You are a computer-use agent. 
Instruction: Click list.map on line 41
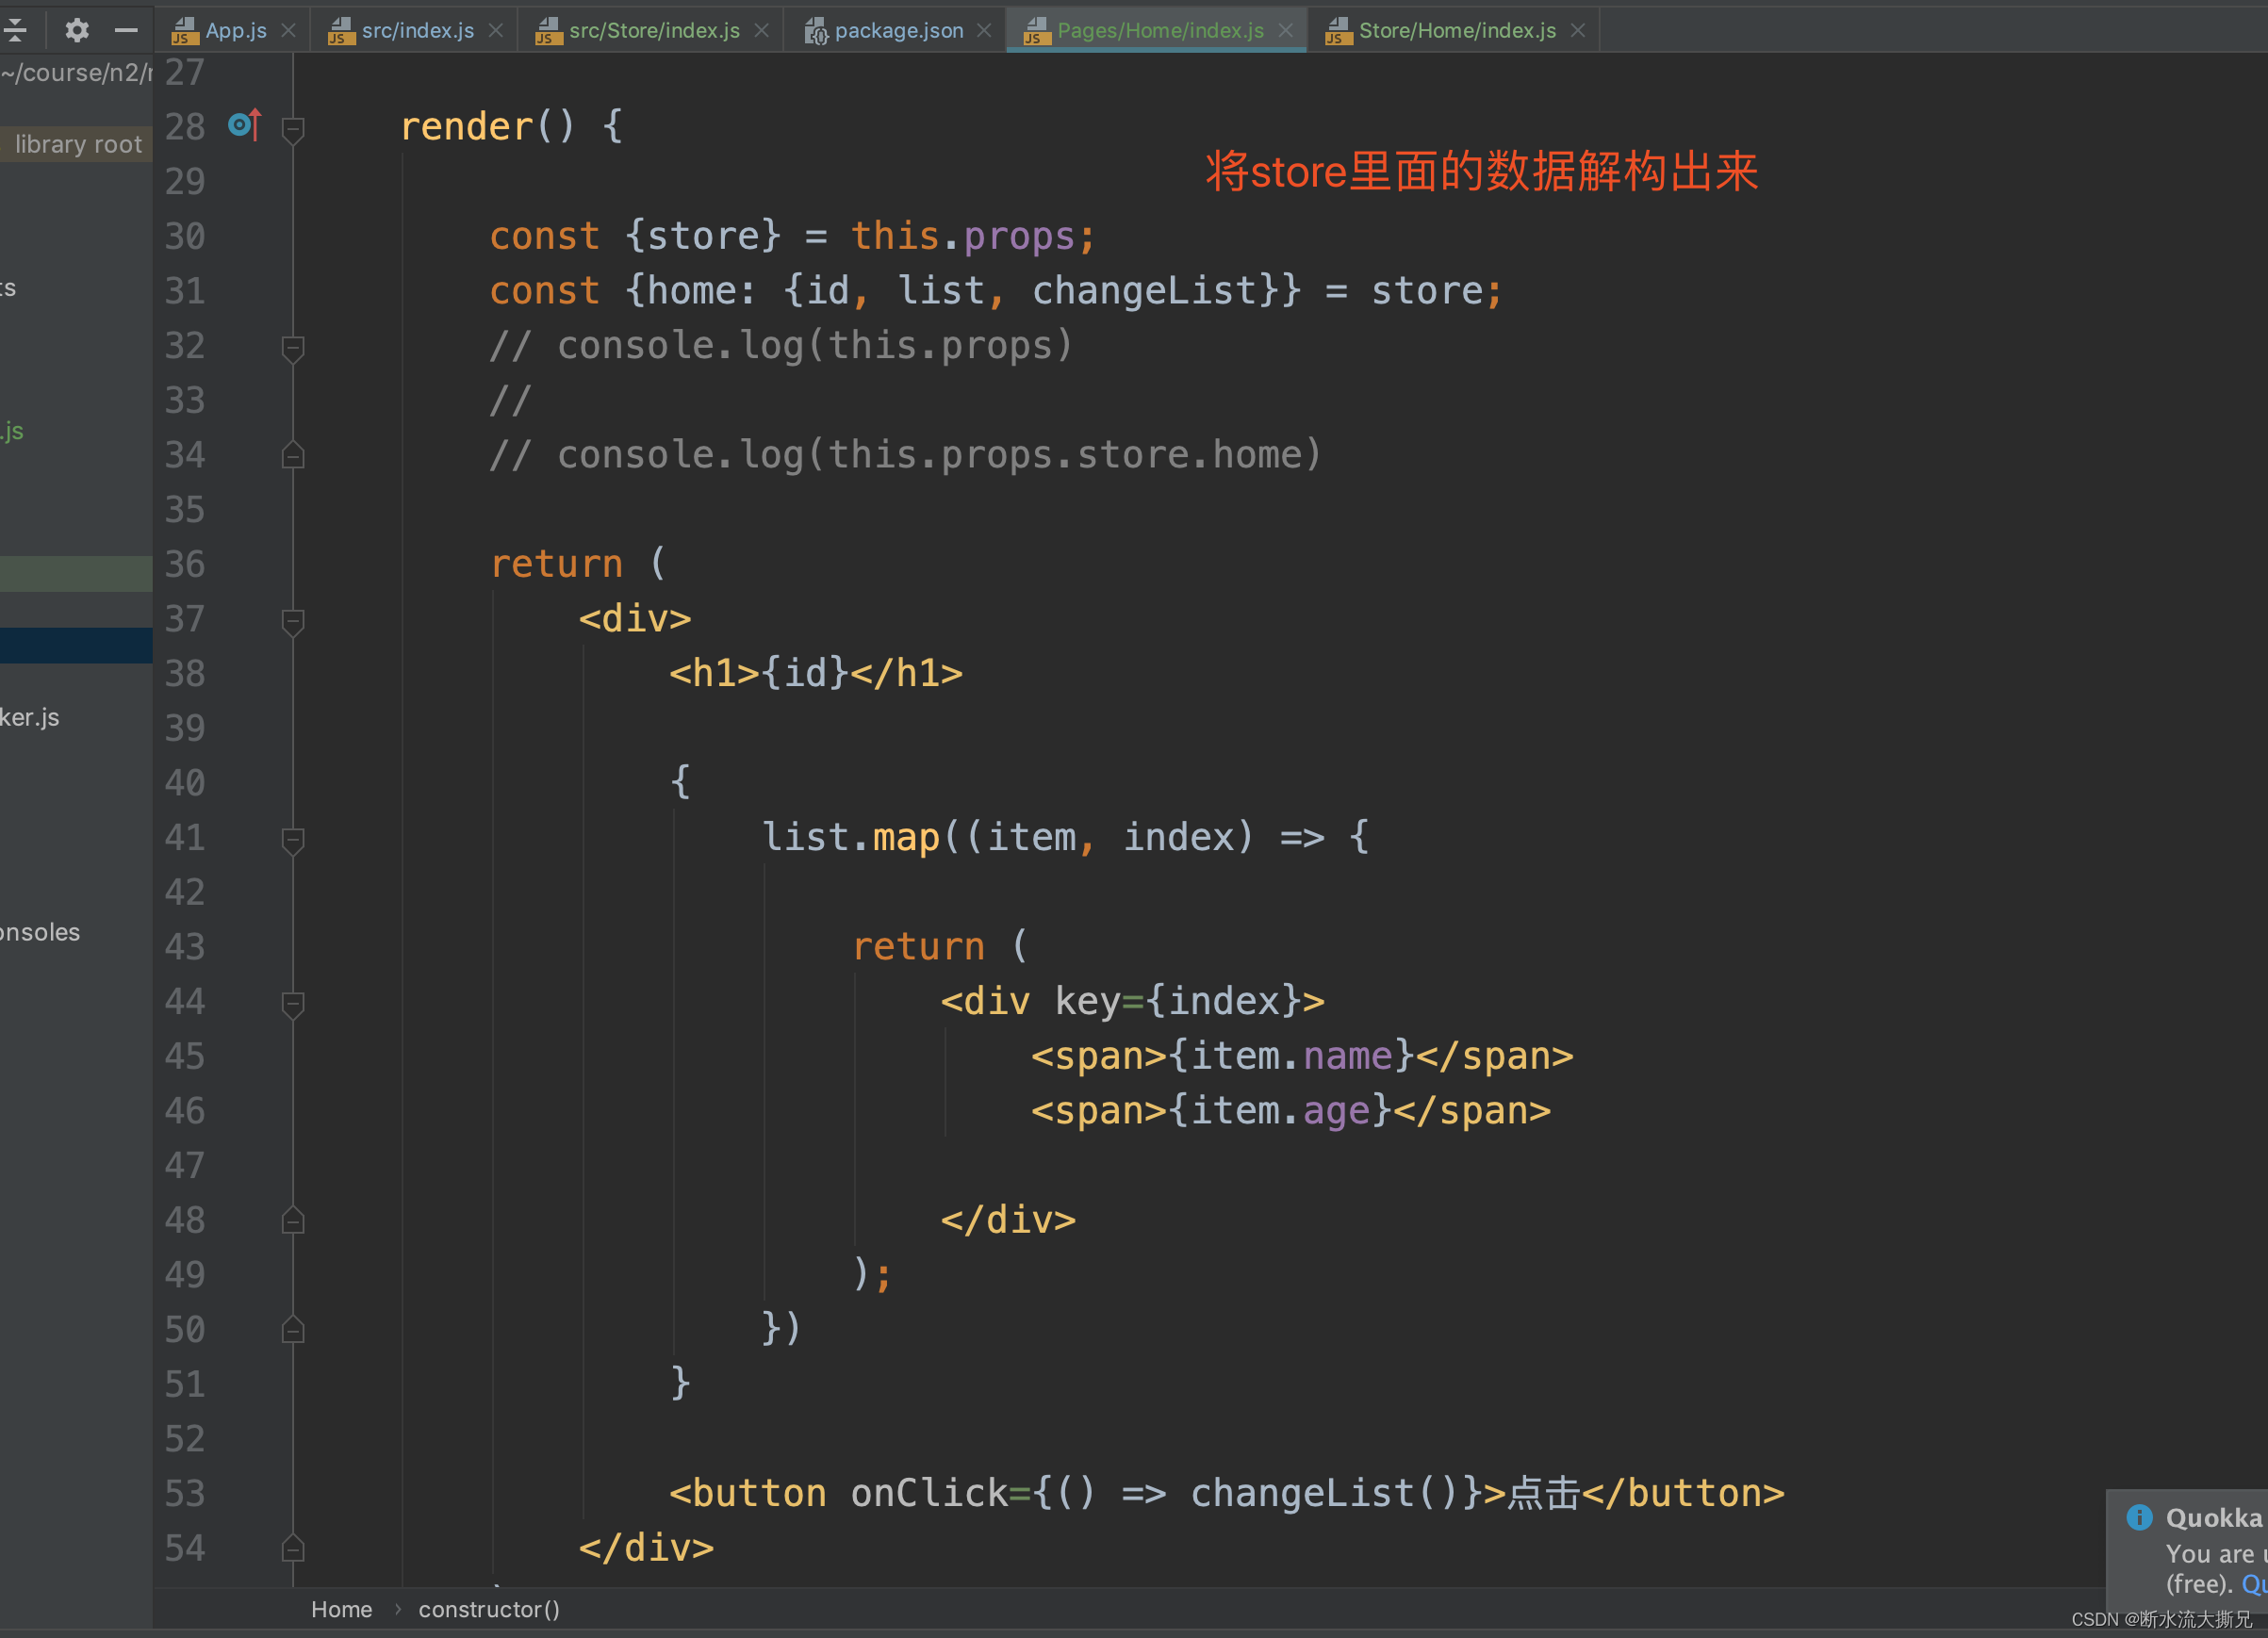pyautogui.click(x=851, y=838)
